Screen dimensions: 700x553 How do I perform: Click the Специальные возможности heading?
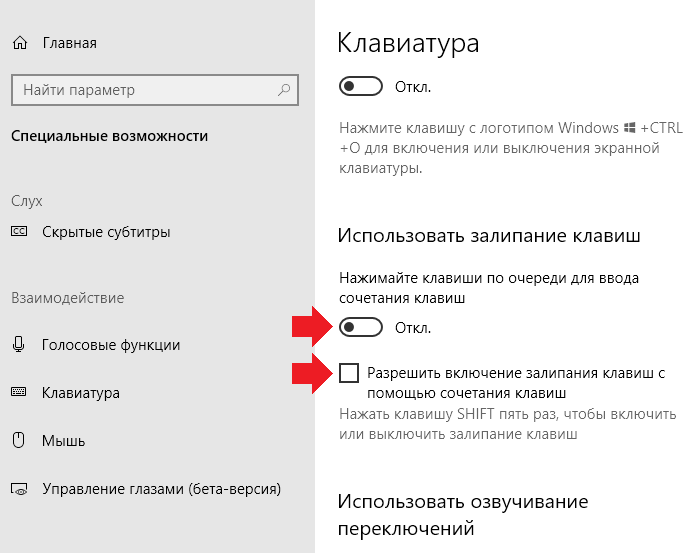pyautogui.click(x=109, y=136)
